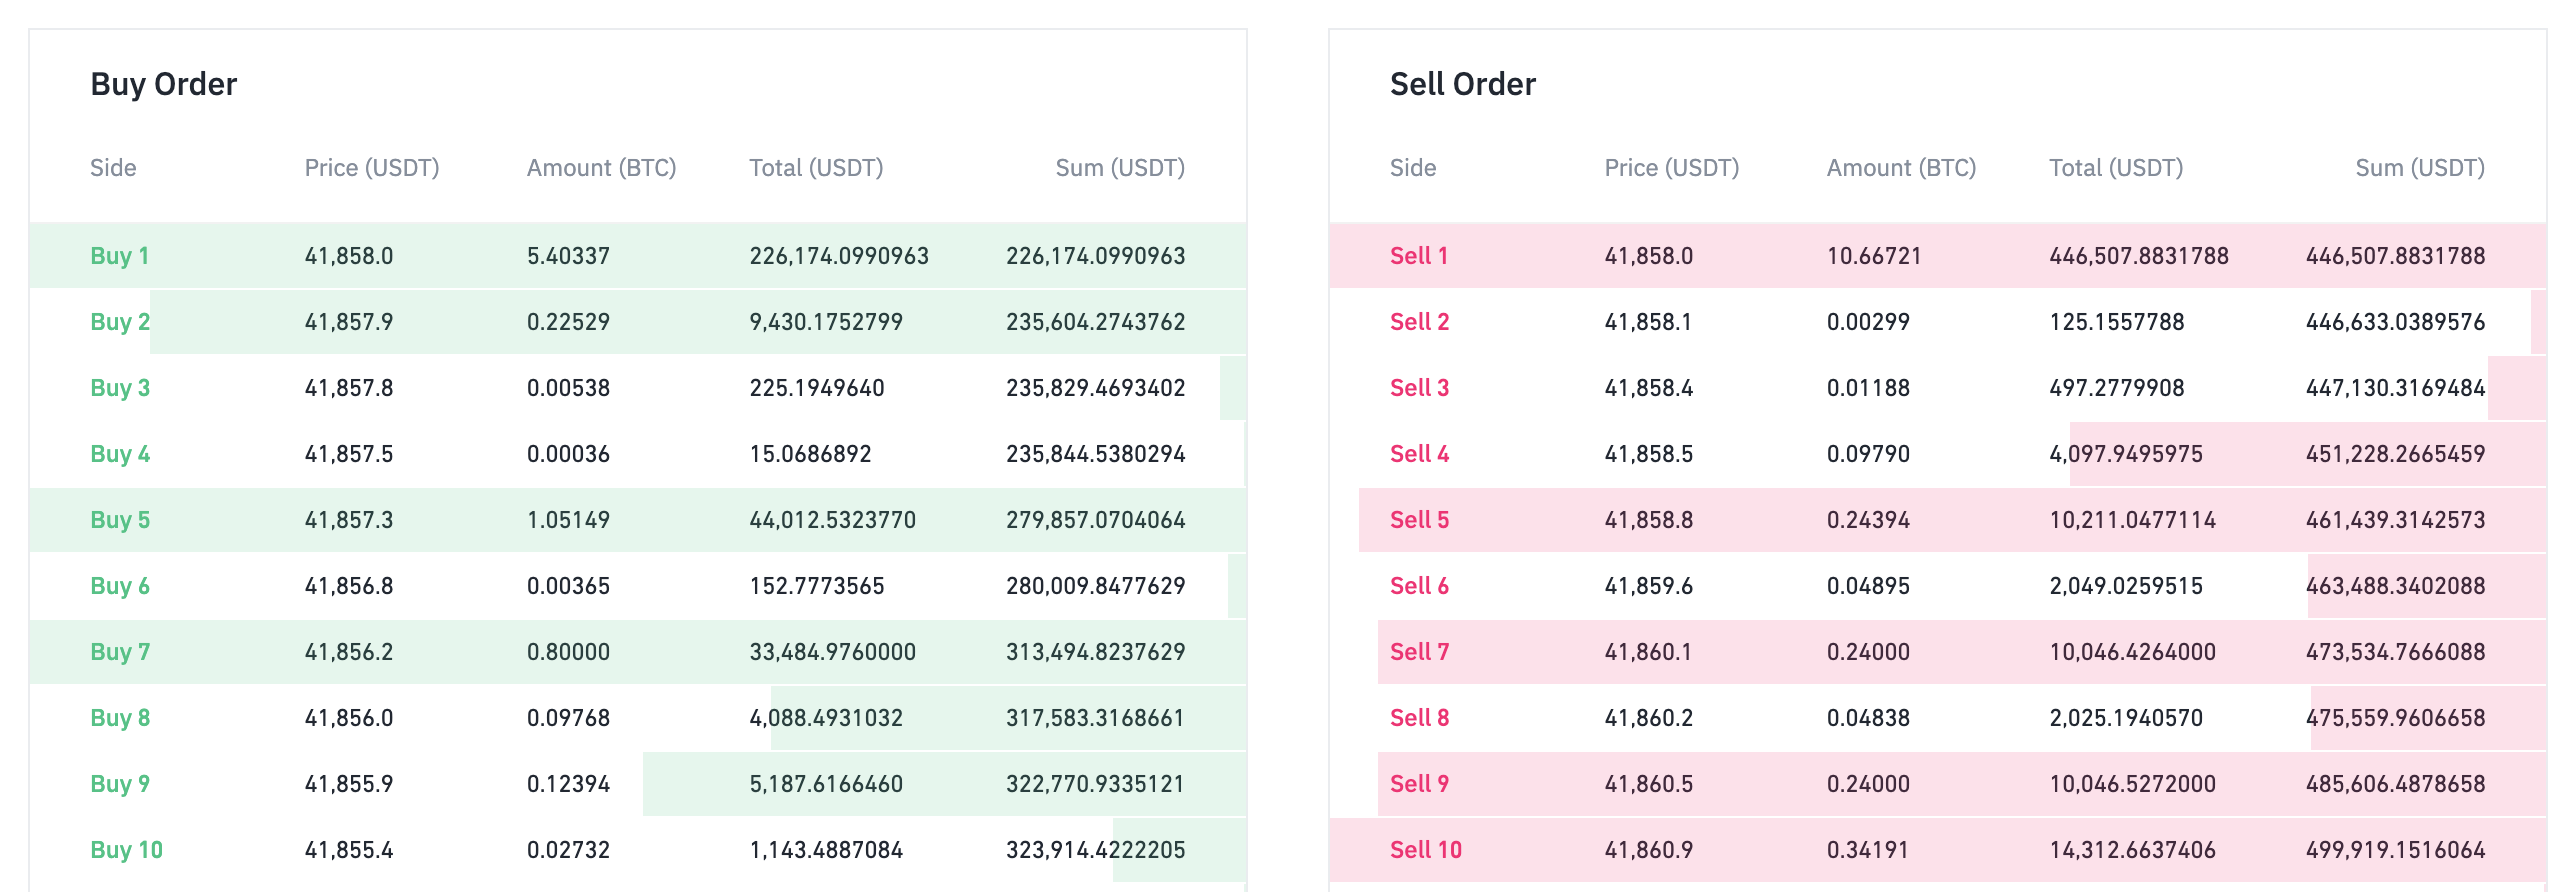Click buy price 41,855.4
The image size is (2574, 892).
(349, 850)
